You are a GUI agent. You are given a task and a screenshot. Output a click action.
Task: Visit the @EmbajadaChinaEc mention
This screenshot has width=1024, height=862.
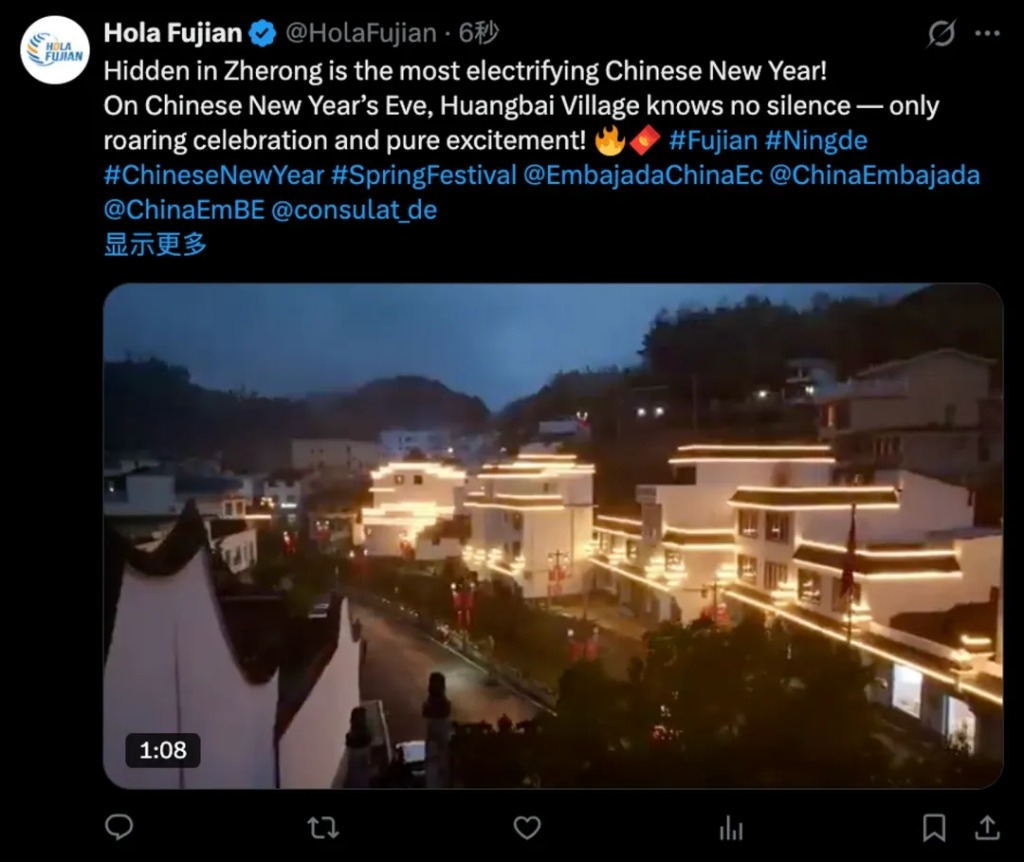(643, 175)
